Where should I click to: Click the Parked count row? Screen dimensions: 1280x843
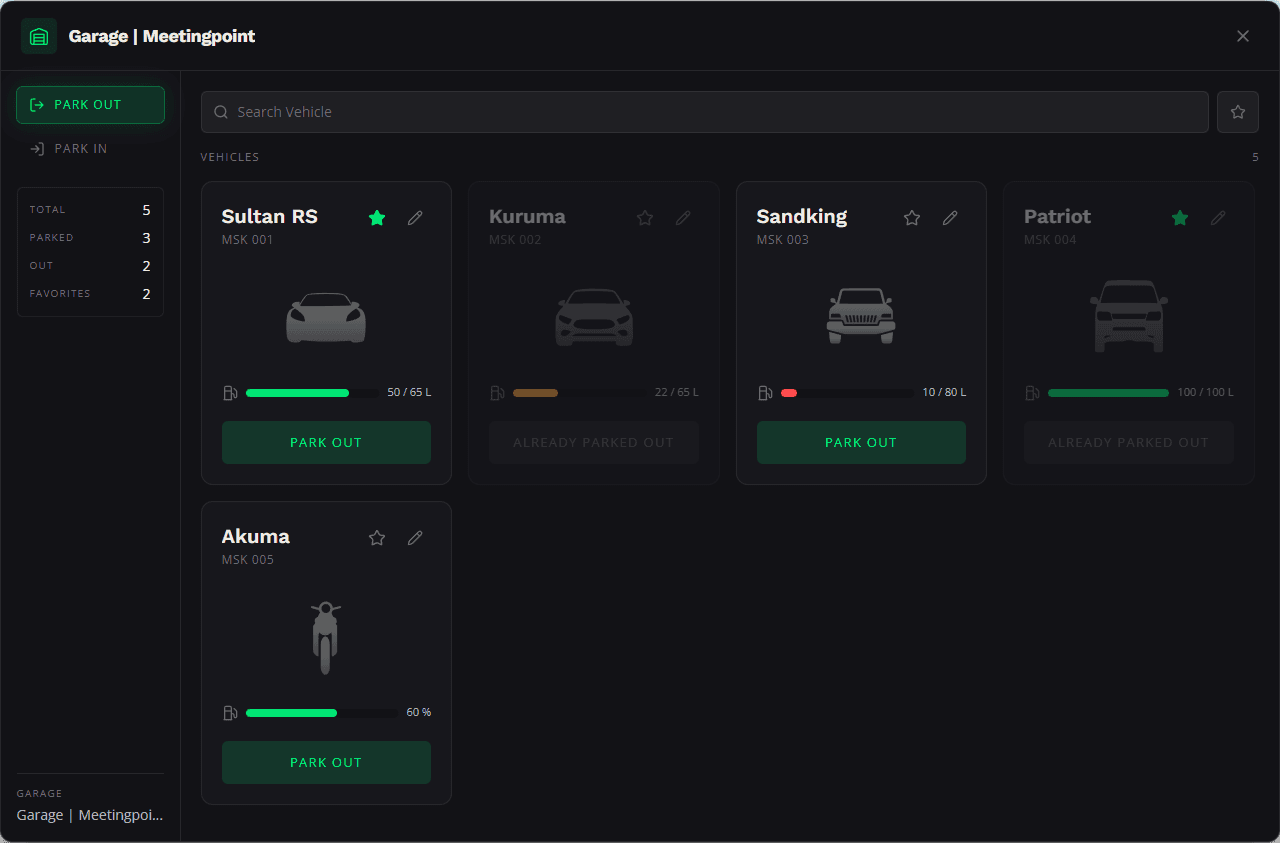point(90,238)
